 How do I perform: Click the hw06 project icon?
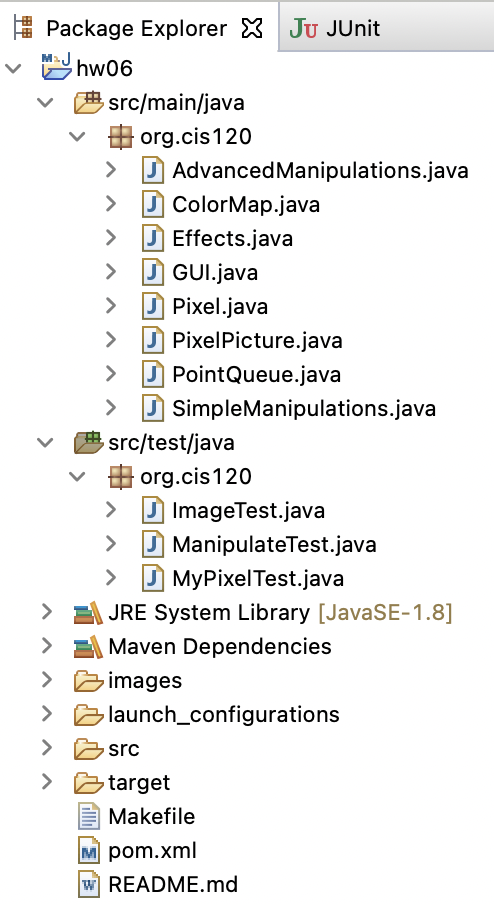(x=56, y=67)
